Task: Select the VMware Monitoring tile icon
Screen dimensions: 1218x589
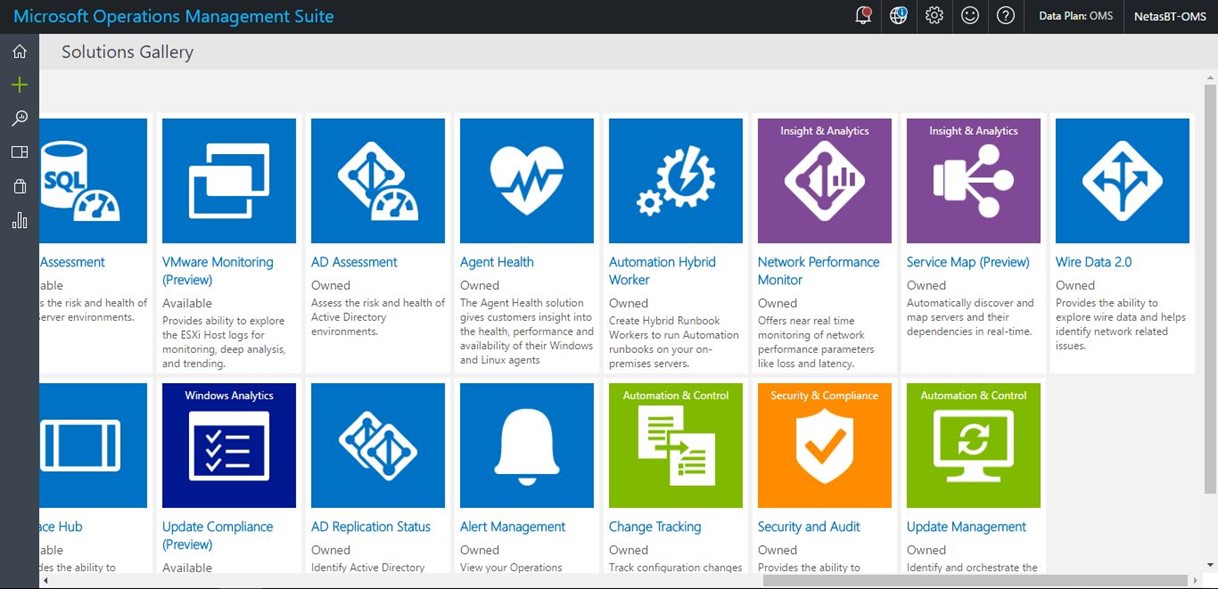Action: click(x=229, y=181)
